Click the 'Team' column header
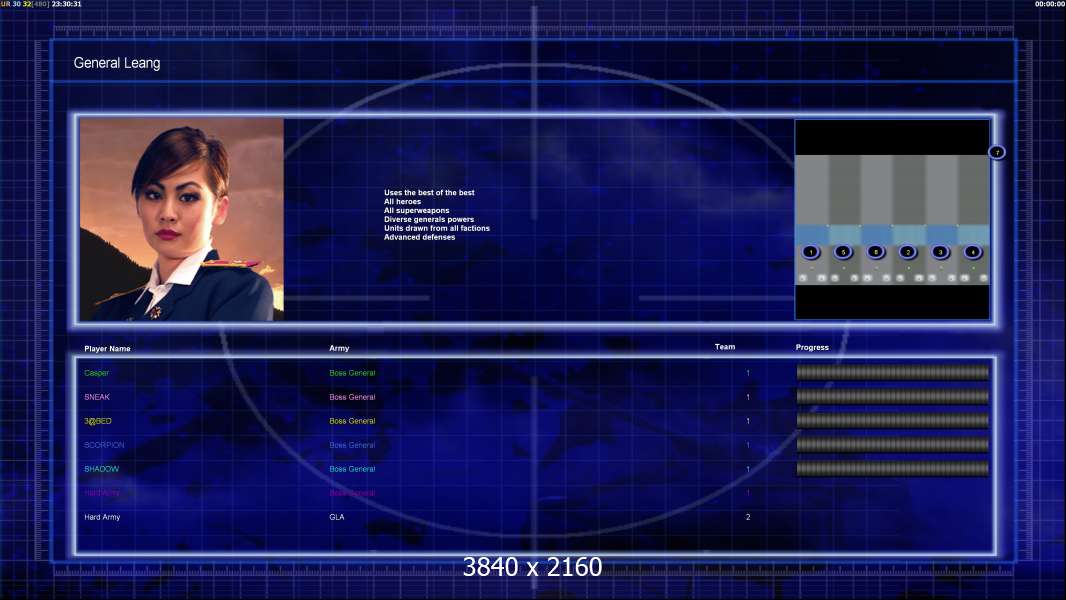 [725, 347]
